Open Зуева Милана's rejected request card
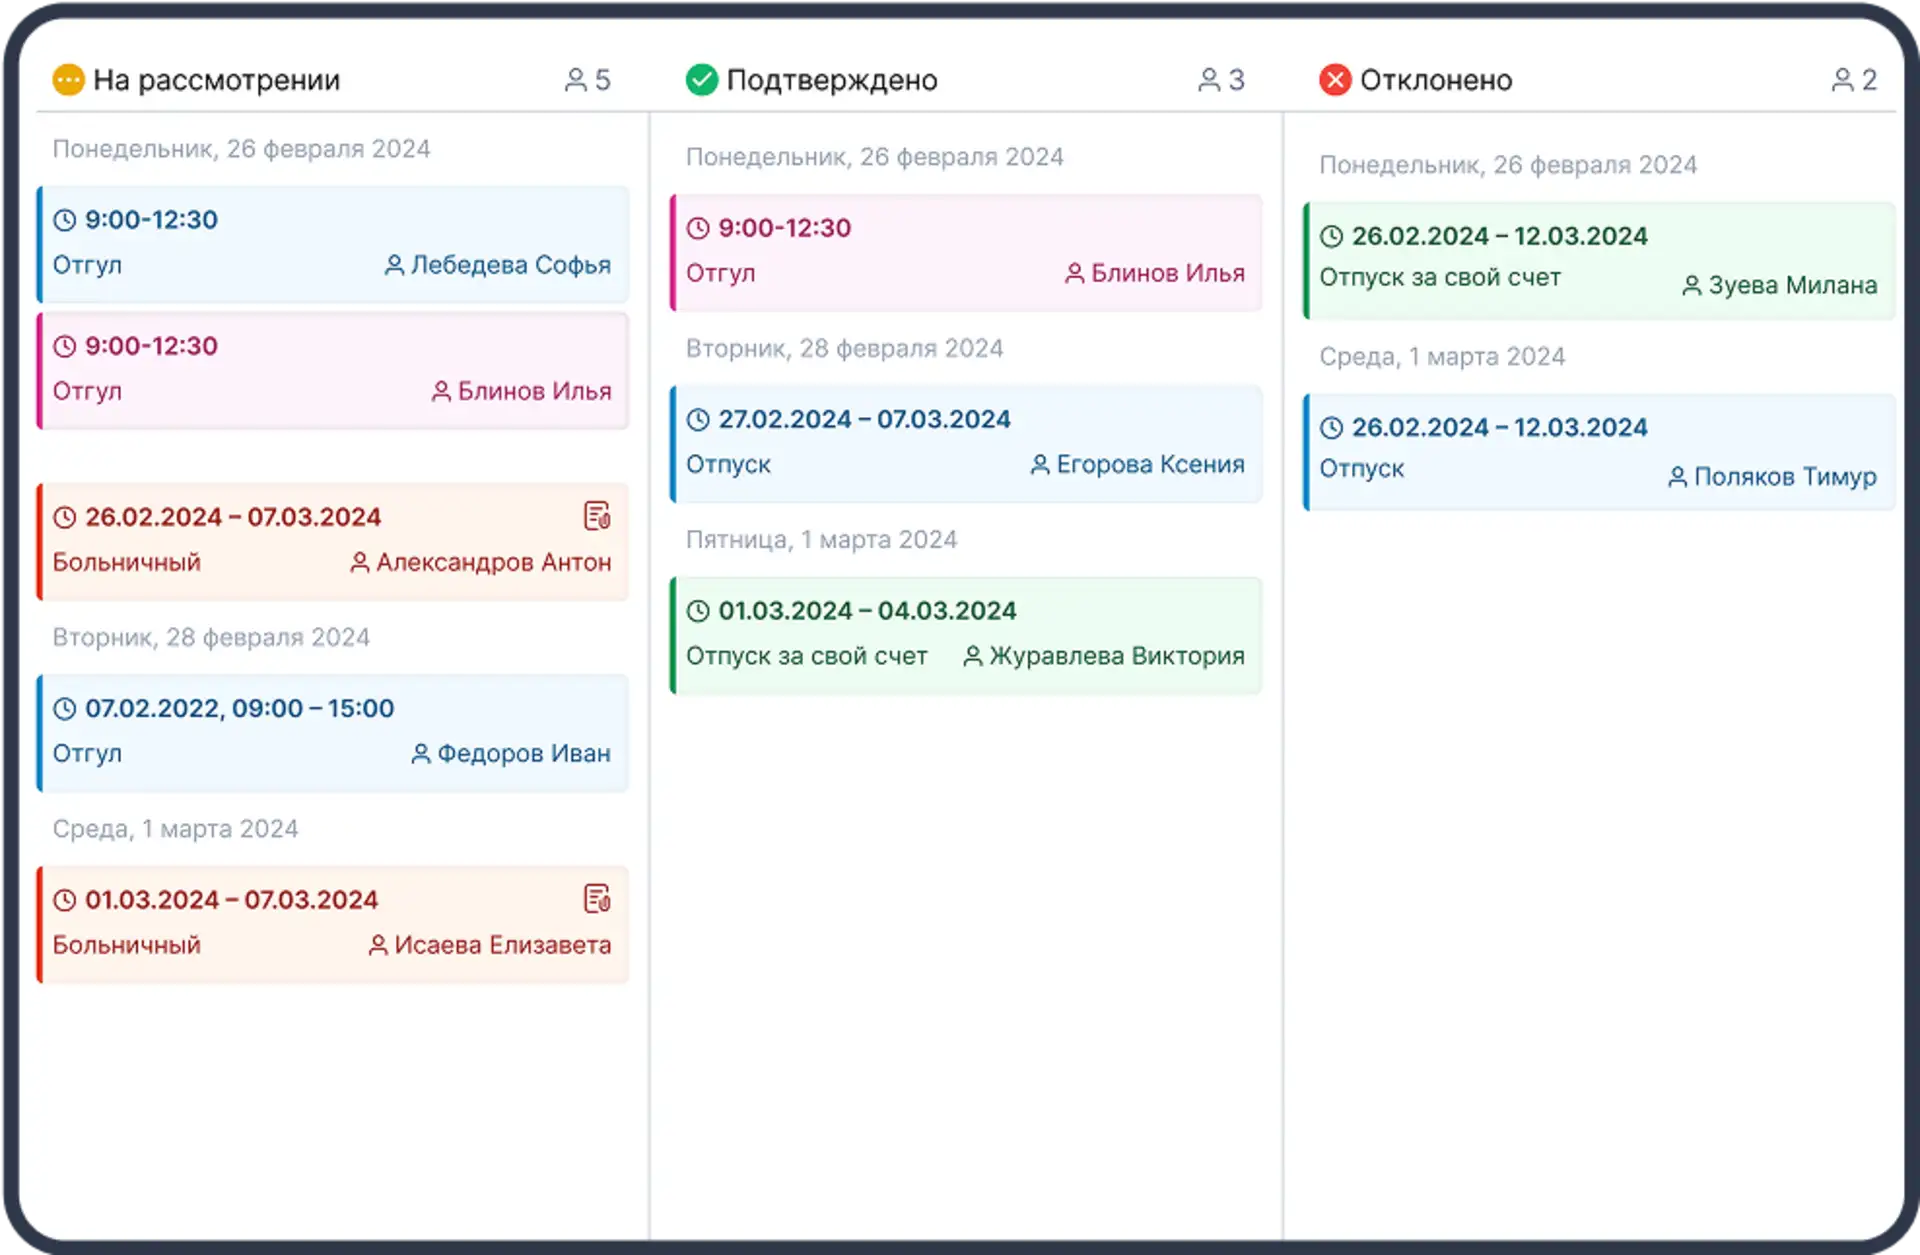This screenshot has height=1255, width=1920. 1598,260
